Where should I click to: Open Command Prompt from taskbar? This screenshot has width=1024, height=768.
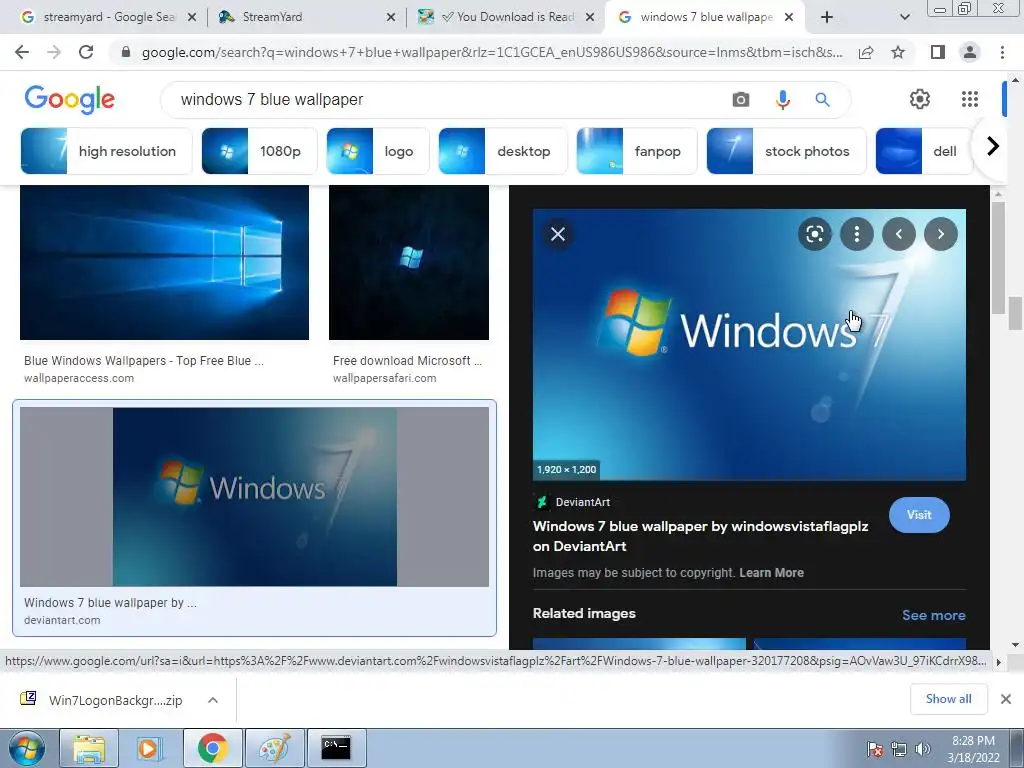pyautogui.click(x=336, y=748)
